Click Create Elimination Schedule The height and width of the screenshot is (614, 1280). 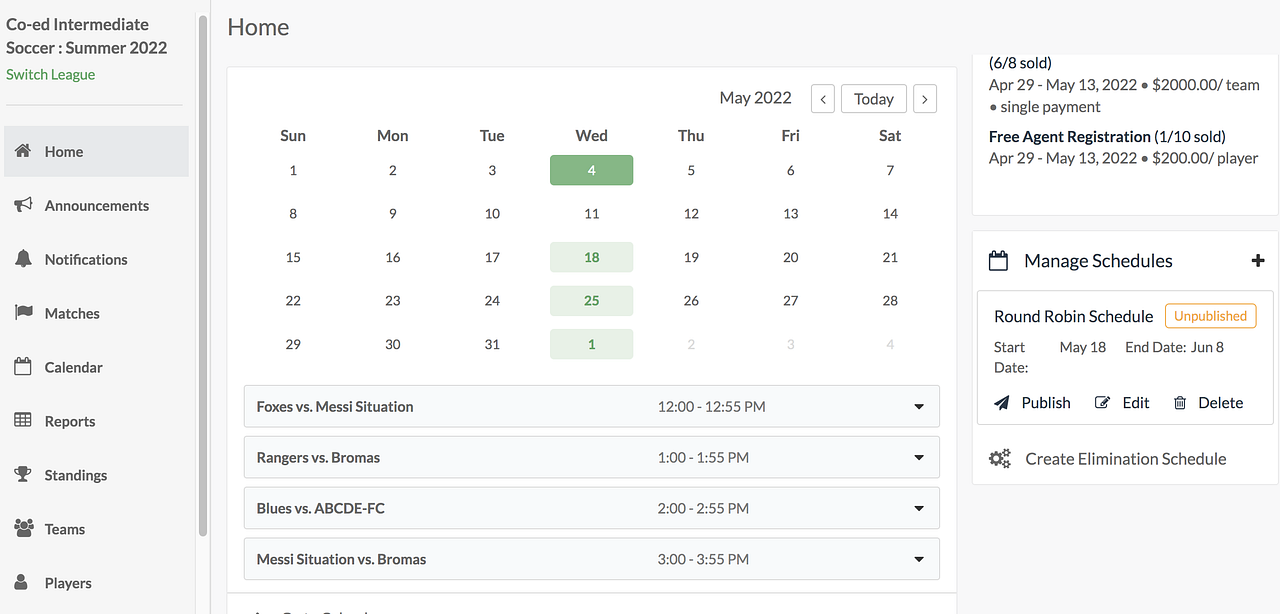[x=1125, y=459]
